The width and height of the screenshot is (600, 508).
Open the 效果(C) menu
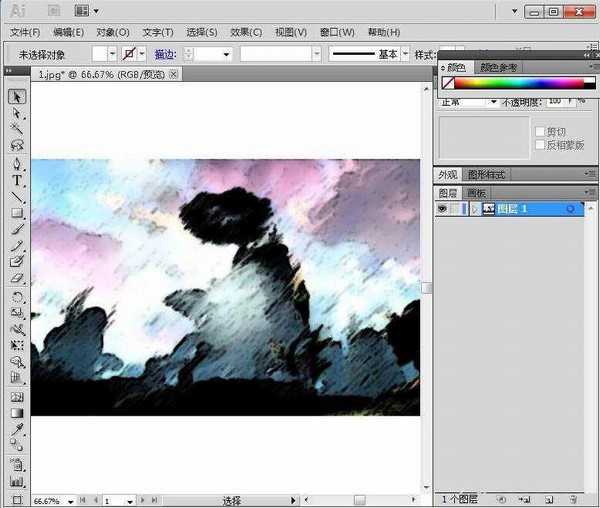[x=245, y=32]
